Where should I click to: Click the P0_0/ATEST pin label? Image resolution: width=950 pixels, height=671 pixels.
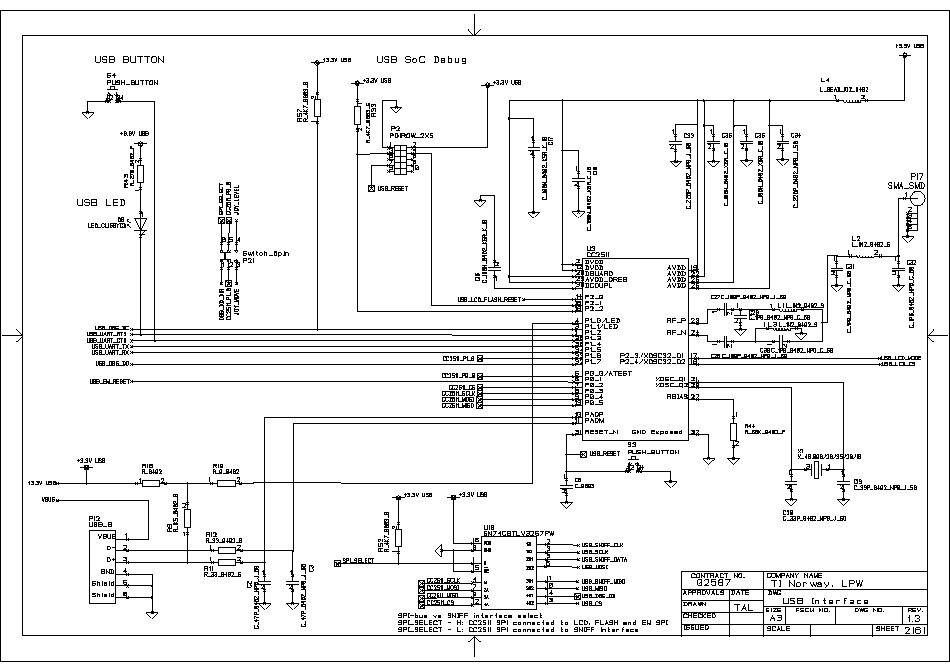click(x=608, y=374)
